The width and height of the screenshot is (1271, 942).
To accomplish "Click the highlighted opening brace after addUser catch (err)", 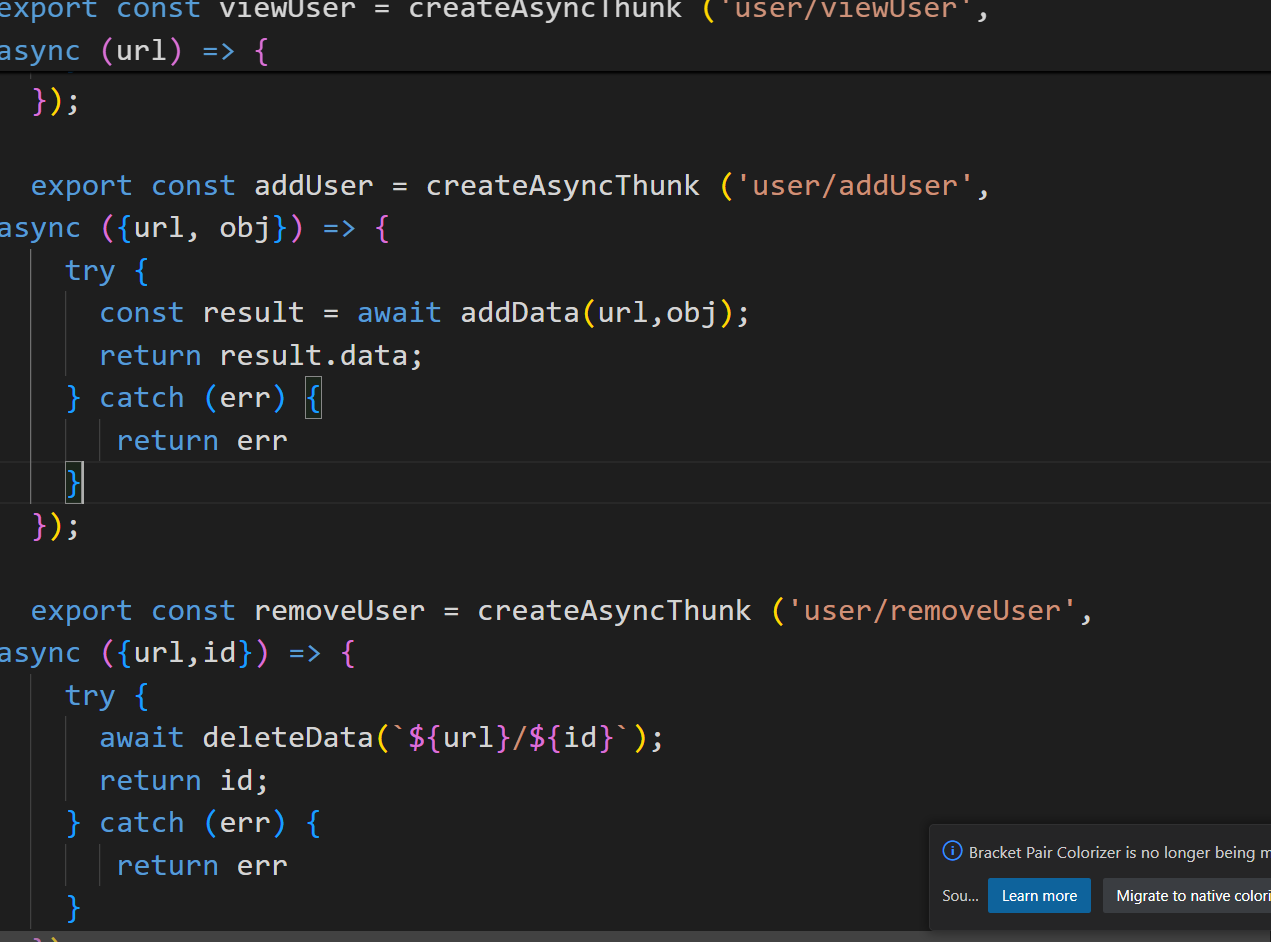I will [x=313, y=399].
